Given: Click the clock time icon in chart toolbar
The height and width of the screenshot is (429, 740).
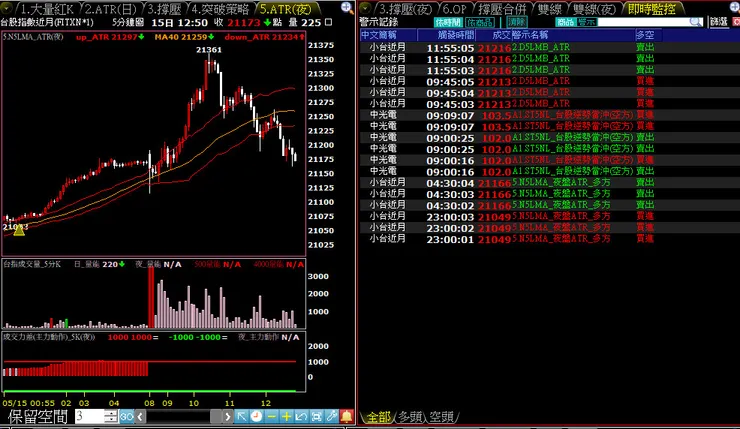Looking at the screenshot, I should point(256,416).
